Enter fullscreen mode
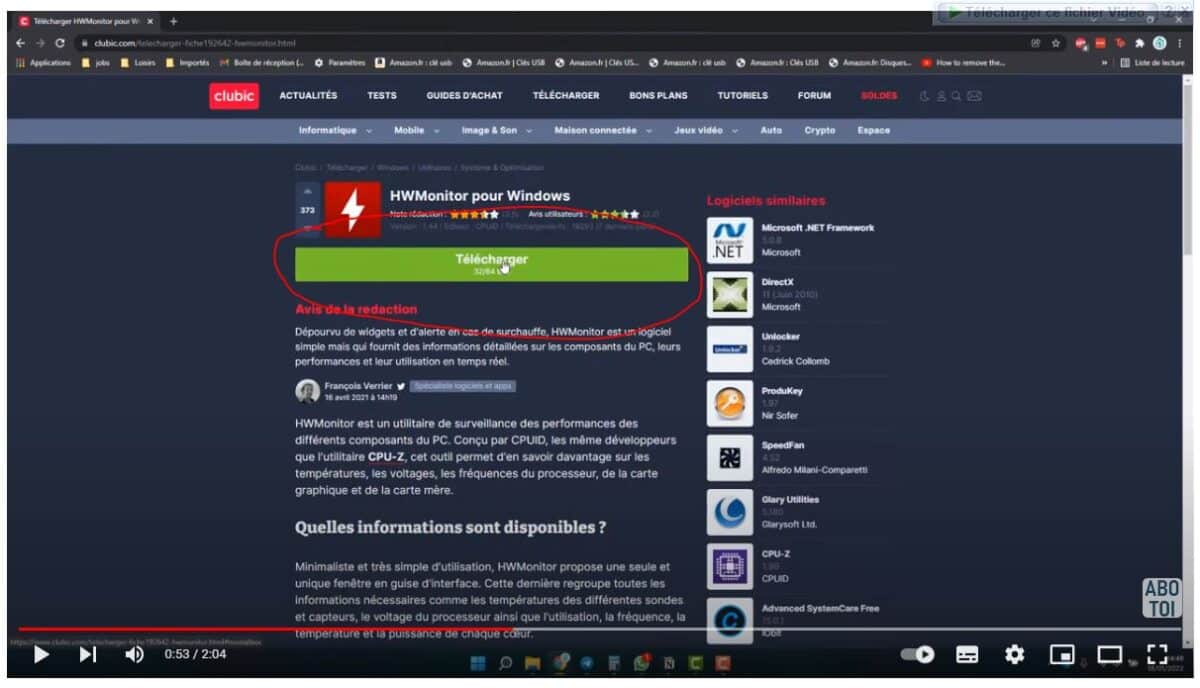Viewport: 1200px width, 688px height. [1157, 654]
